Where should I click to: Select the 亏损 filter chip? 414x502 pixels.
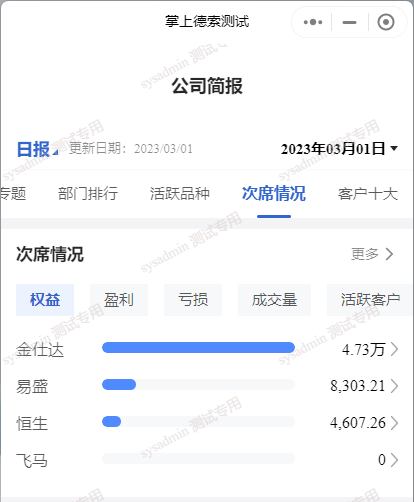[193, 300]
